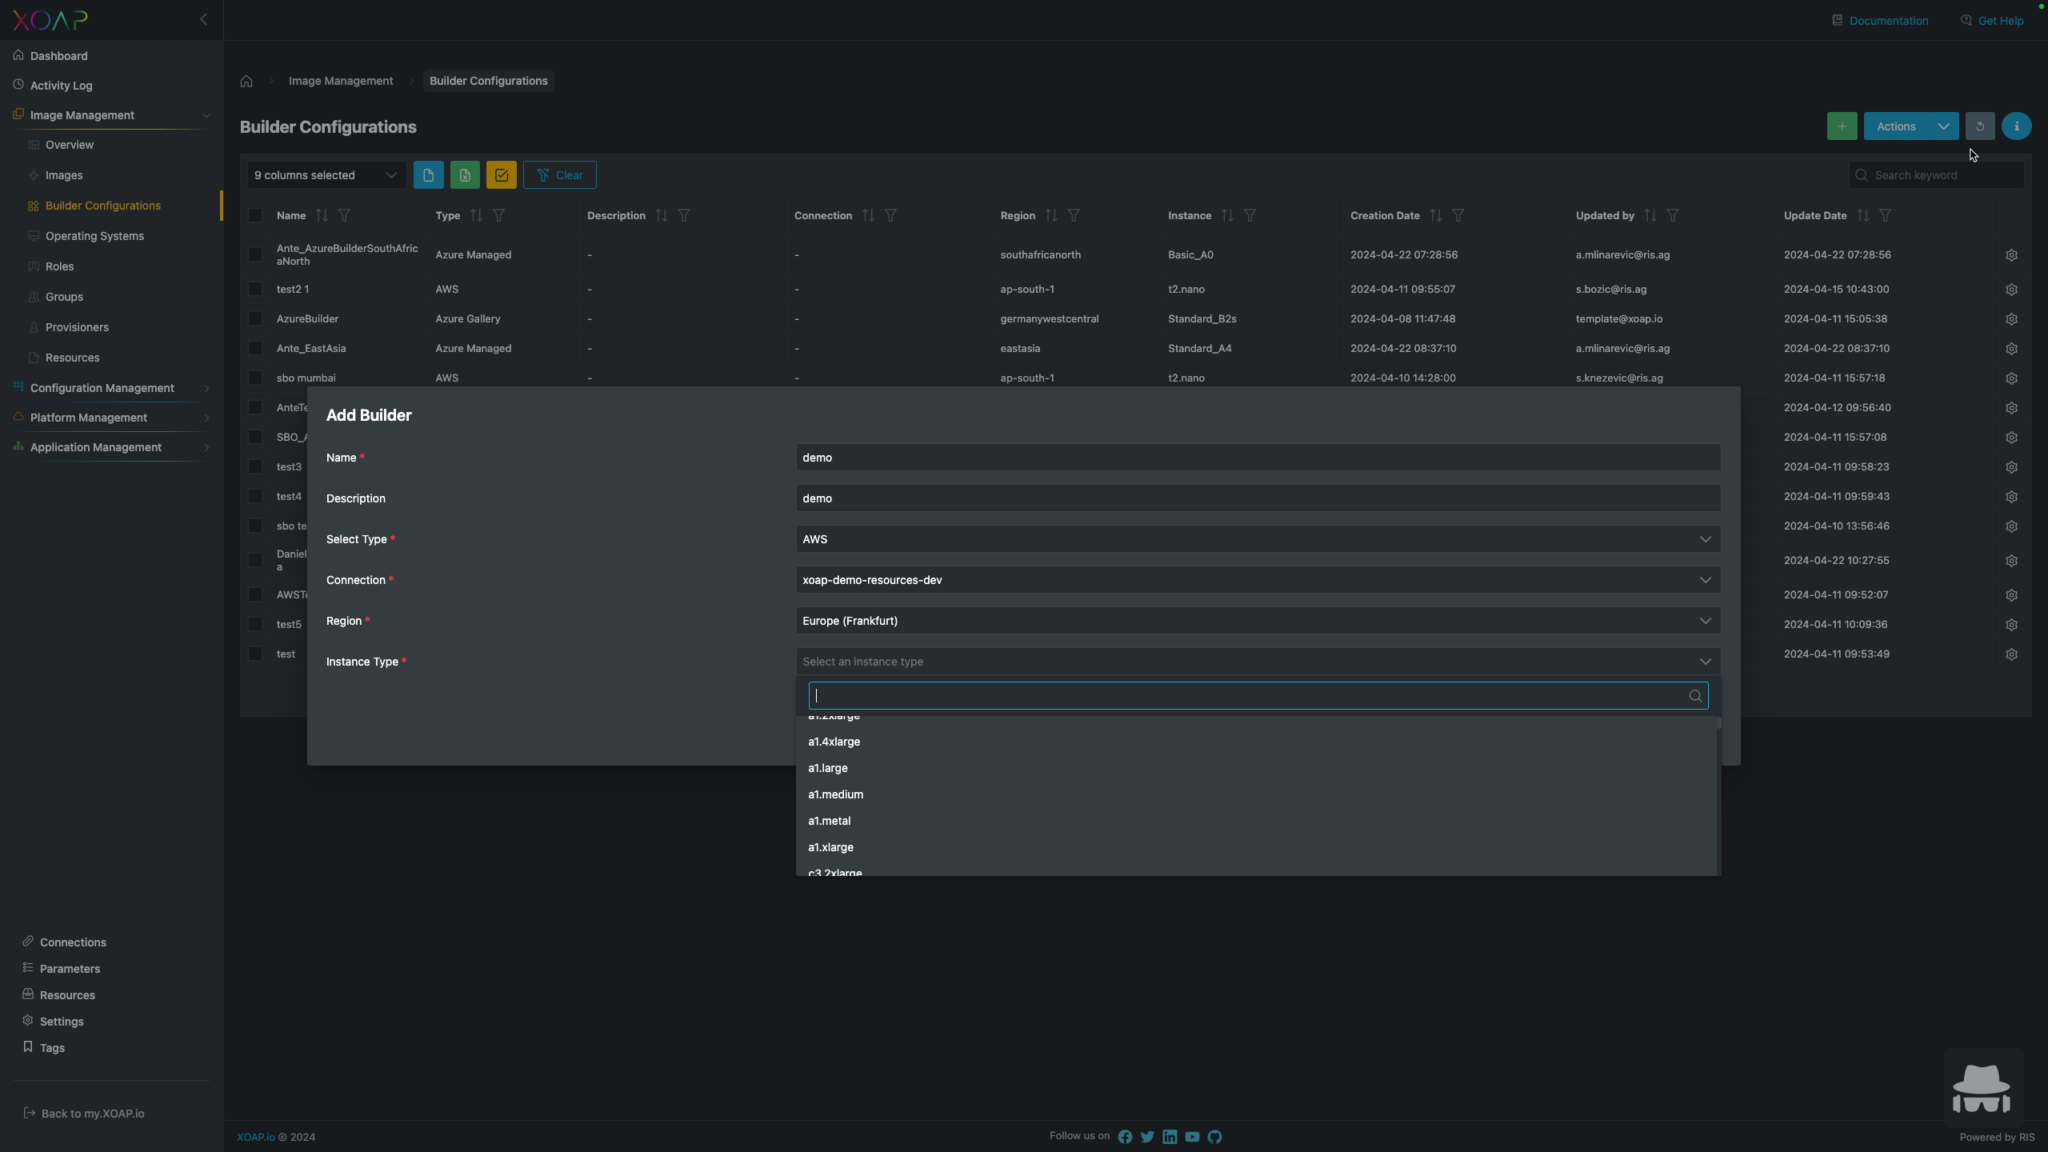Open the LinkedIn icon in footer
2048x1152 pixels.
pos(1169,1137)
